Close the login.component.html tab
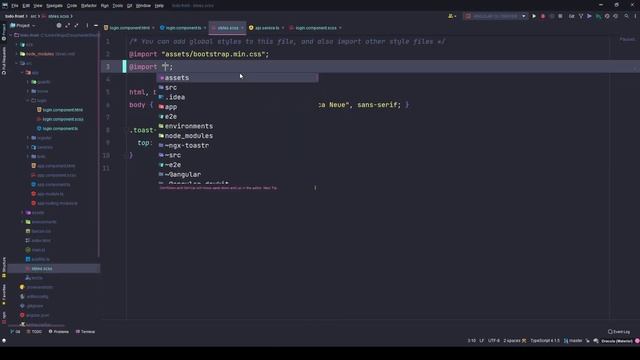This screenshot has width=640, height=360. 153,28
